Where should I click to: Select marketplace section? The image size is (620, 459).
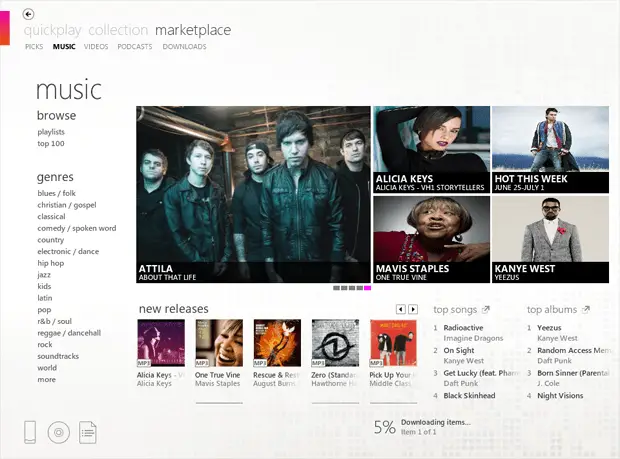pos(193,30)
